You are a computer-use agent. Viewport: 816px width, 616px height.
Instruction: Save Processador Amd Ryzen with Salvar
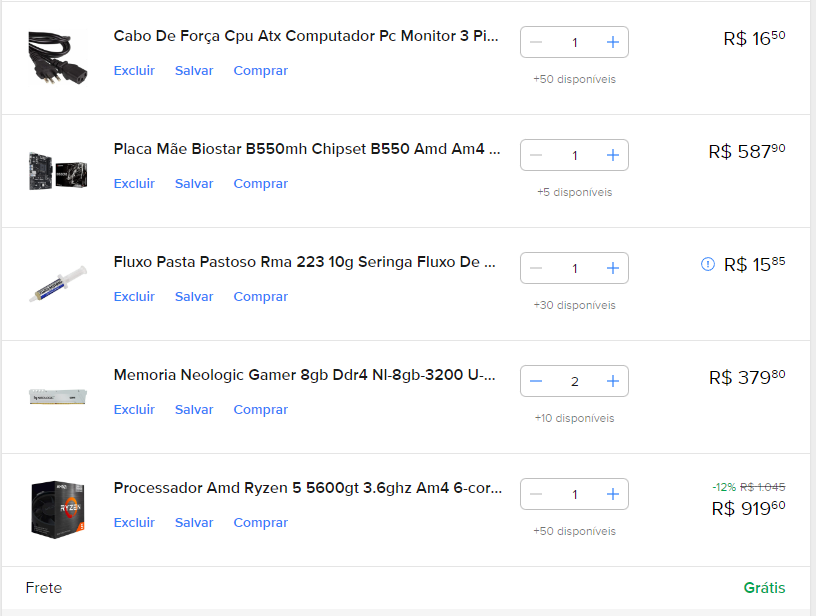194,522
